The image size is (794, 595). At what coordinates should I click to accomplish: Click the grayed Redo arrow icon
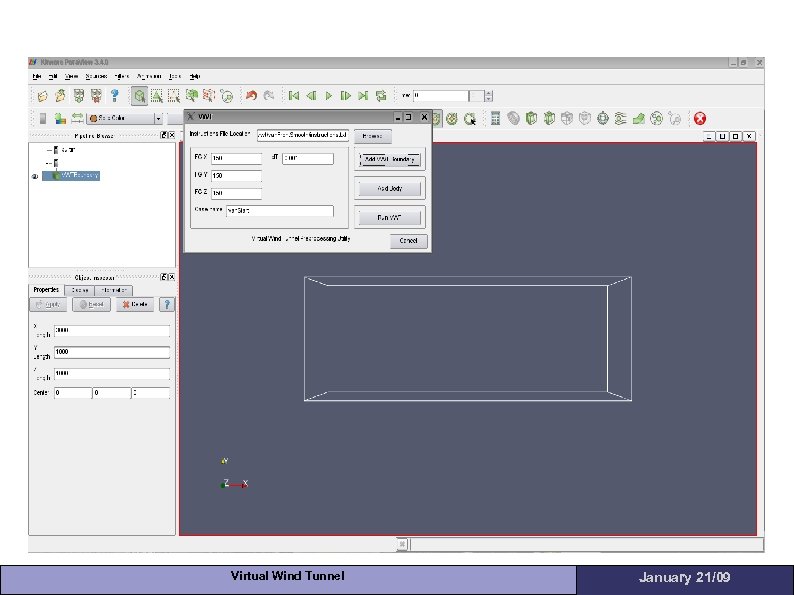(269, 95)
